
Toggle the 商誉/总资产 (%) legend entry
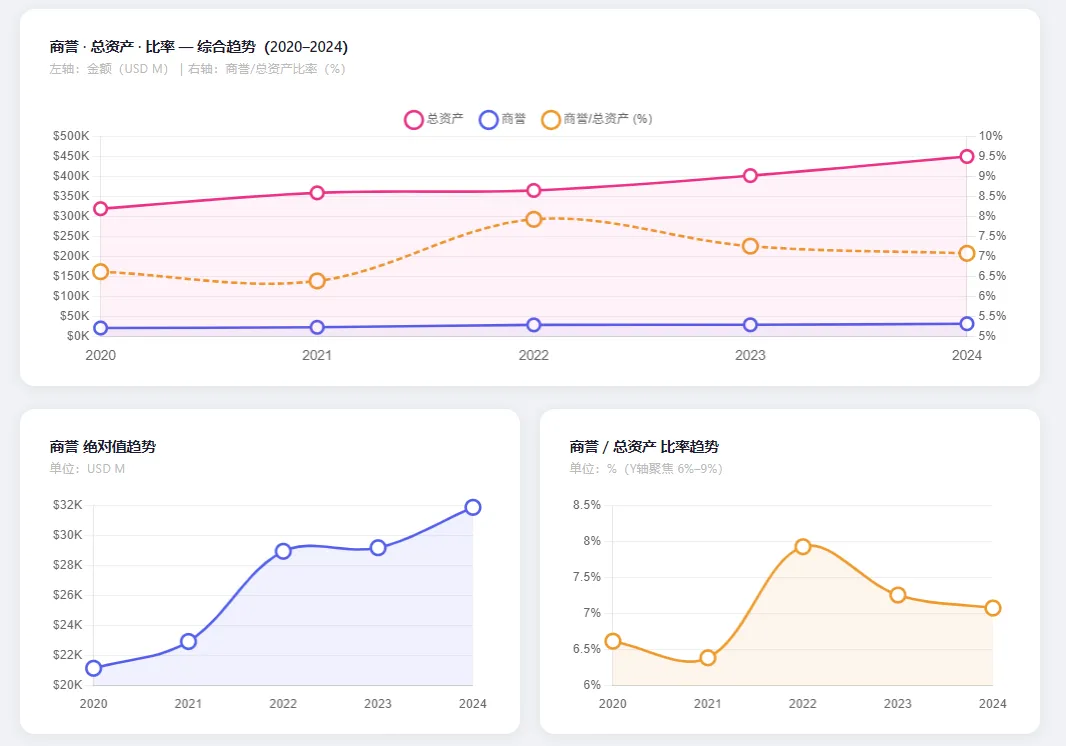(x=596, y=119)
